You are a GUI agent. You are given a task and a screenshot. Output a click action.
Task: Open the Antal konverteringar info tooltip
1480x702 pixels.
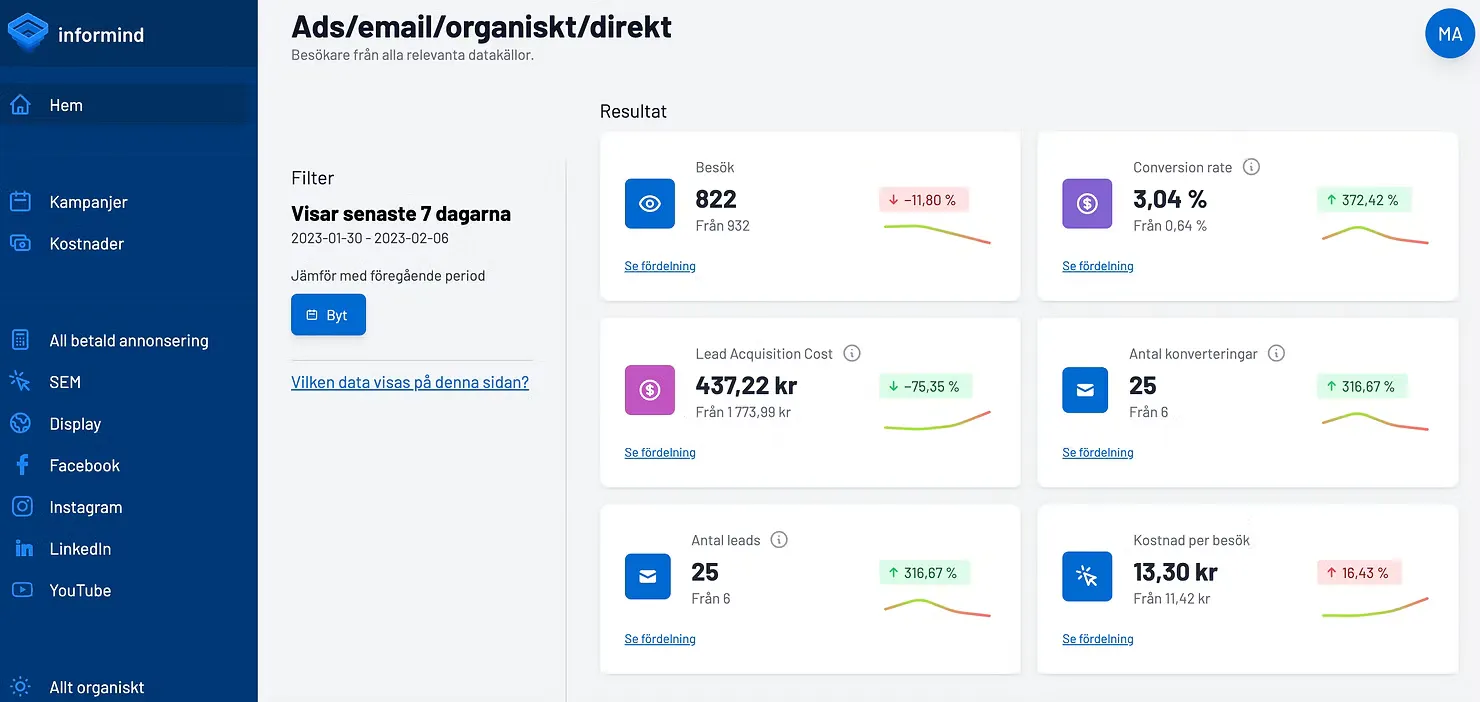click(1276, 353)
